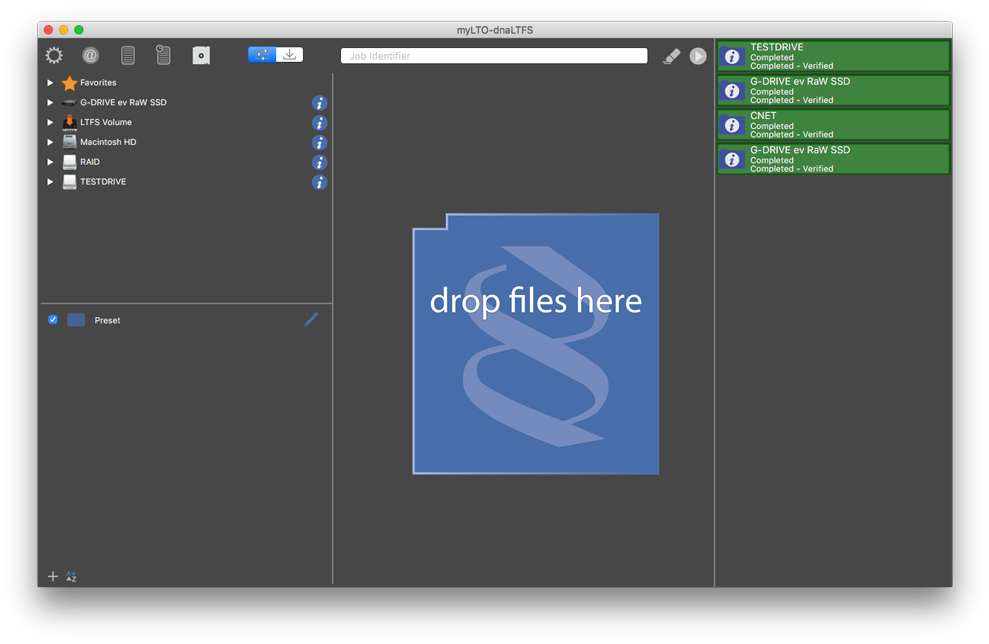Viewport: 989px width, 644px height.
Task: Click the @ email notification icon
Action: click(90, 56)
